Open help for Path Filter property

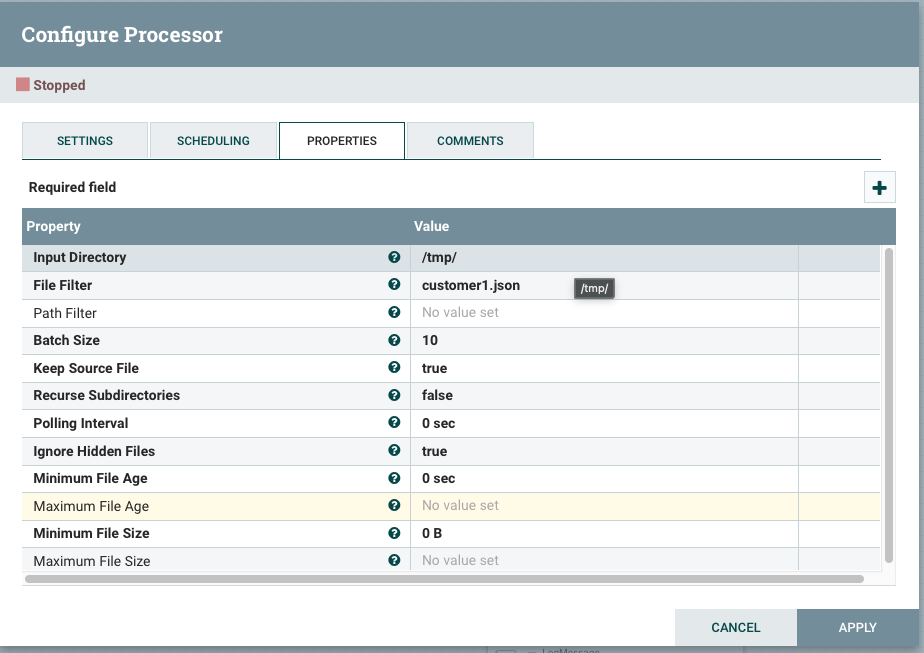coord(394,312)
